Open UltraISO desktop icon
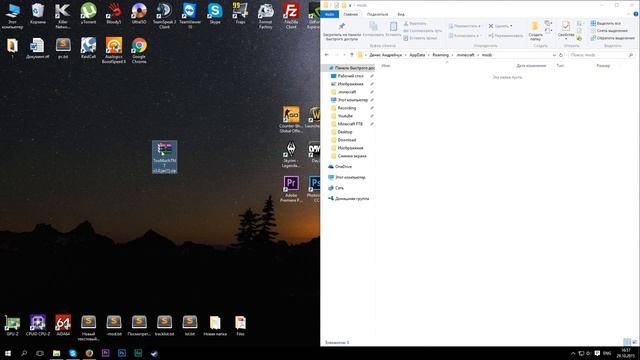 [x=139, y=14]
